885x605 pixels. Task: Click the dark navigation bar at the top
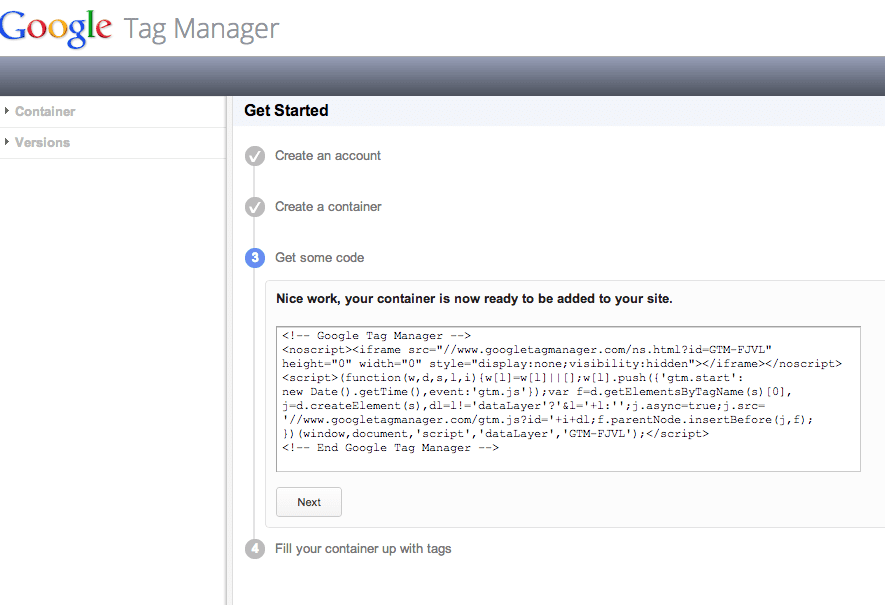click(442, 75)
